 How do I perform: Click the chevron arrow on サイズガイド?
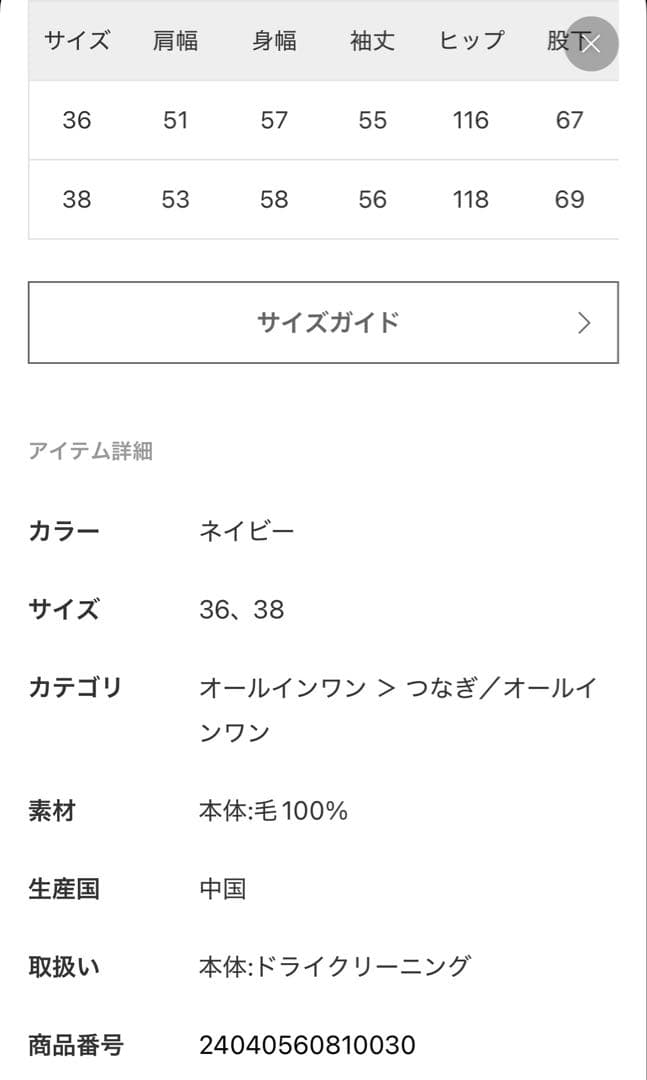[x=585, y=323]
